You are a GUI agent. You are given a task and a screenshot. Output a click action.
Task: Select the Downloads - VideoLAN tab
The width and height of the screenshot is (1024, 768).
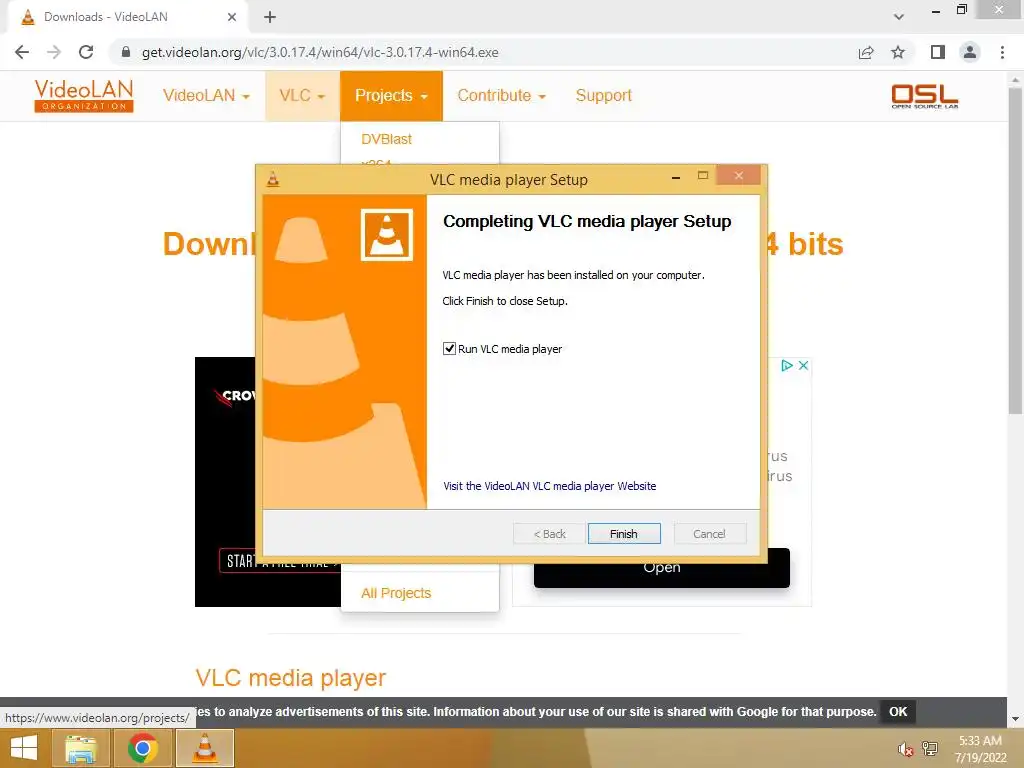128,17
